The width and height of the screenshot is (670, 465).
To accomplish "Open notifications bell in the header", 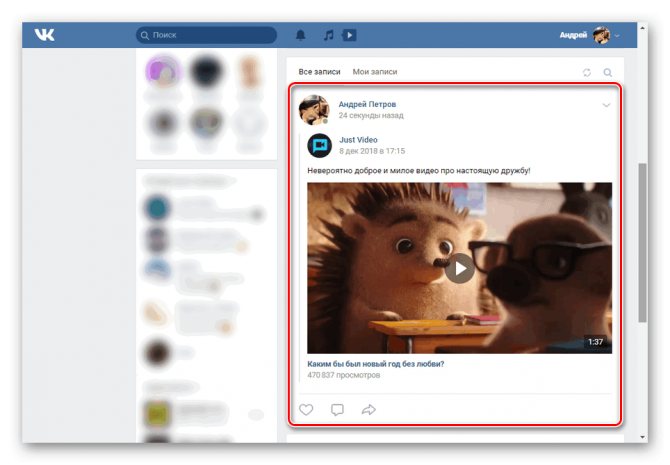I will 301,35.
